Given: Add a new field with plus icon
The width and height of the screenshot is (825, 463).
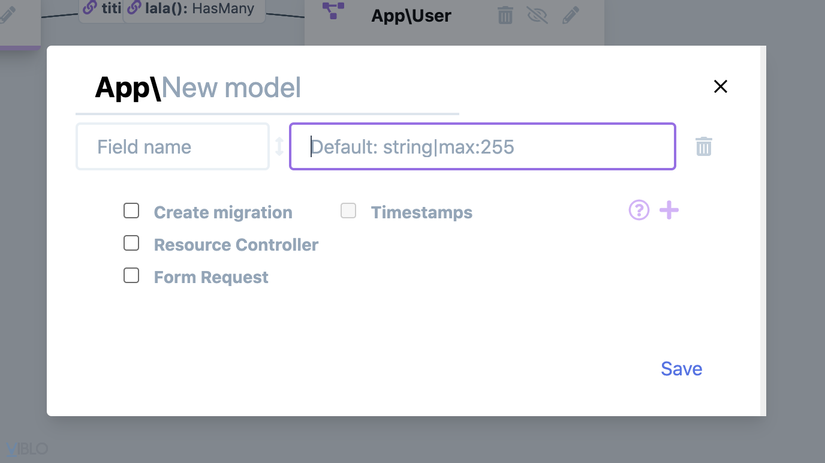Looking at the screenshot, I should coord(669,210).
